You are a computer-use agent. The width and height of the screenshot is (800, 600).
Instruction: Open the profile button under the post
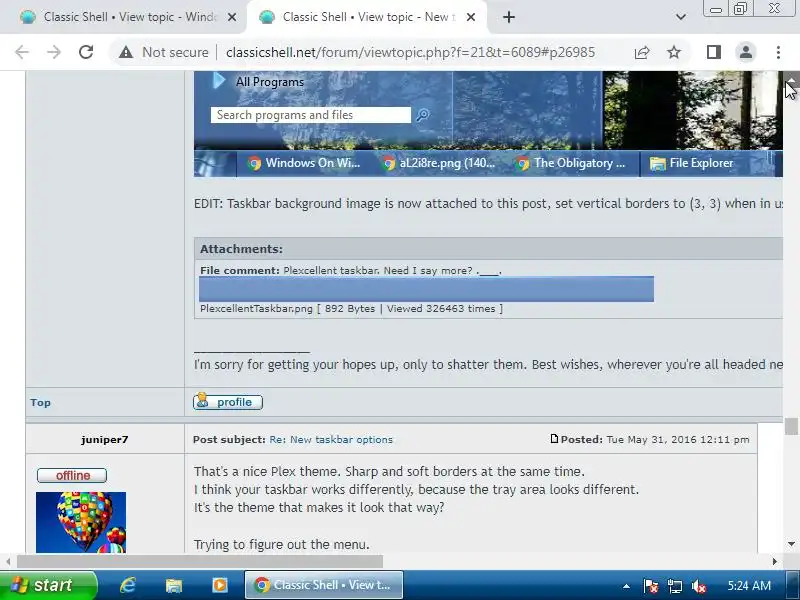(228, 402)
